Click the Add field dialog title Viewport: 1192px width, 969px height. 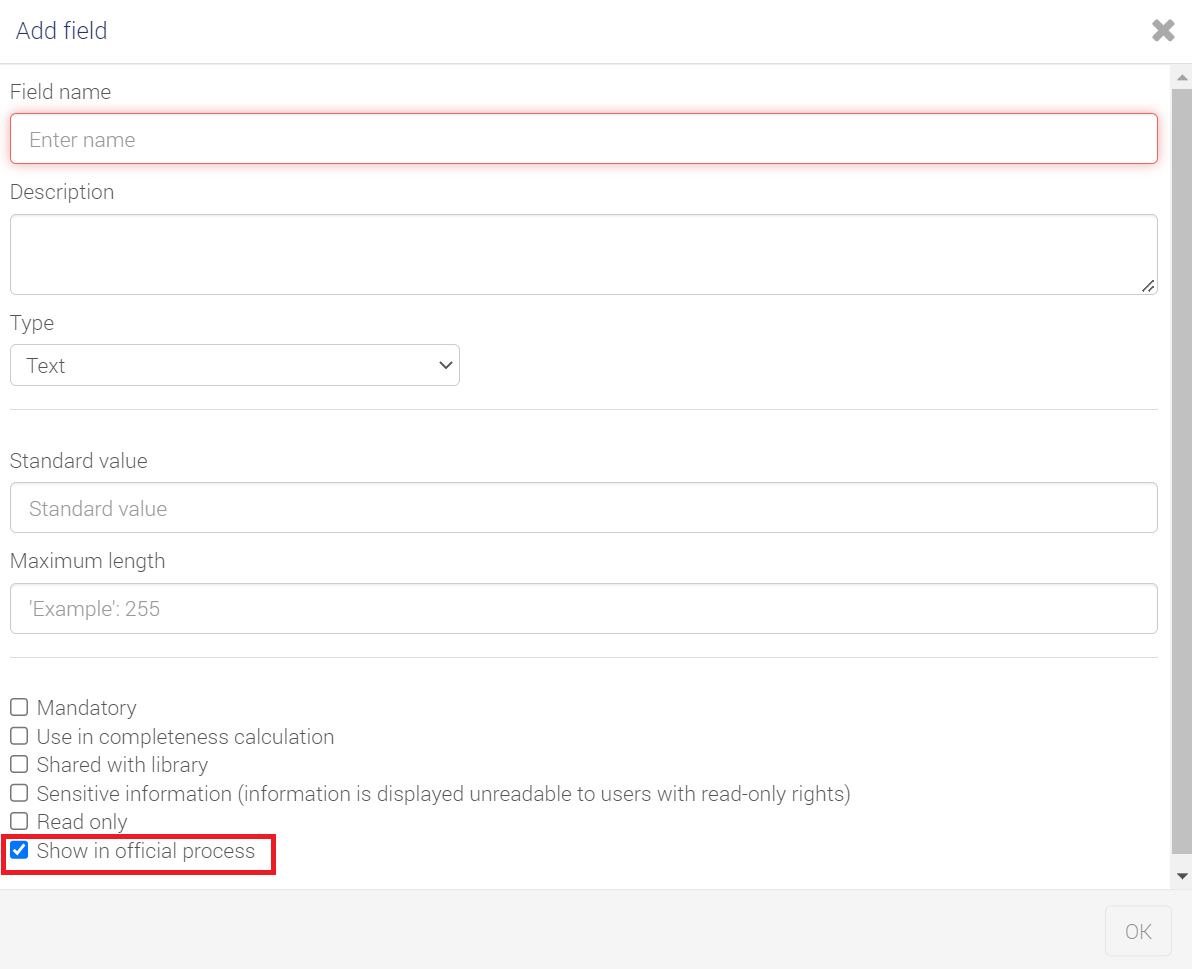(62, 30)
